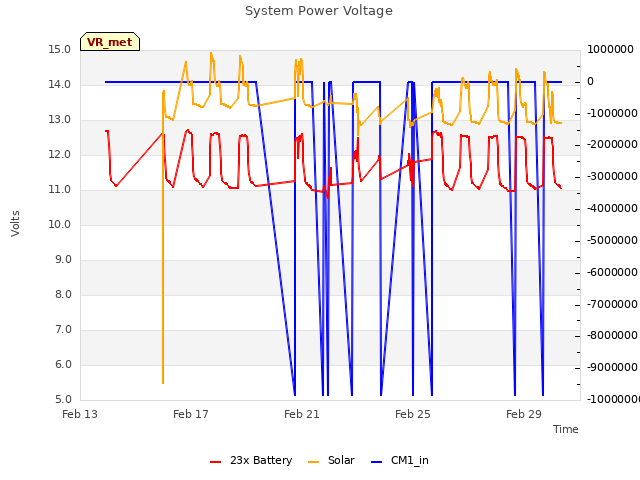Click the -8000000 right-axis label
640x480 pixels.
(x=612, y=336)
